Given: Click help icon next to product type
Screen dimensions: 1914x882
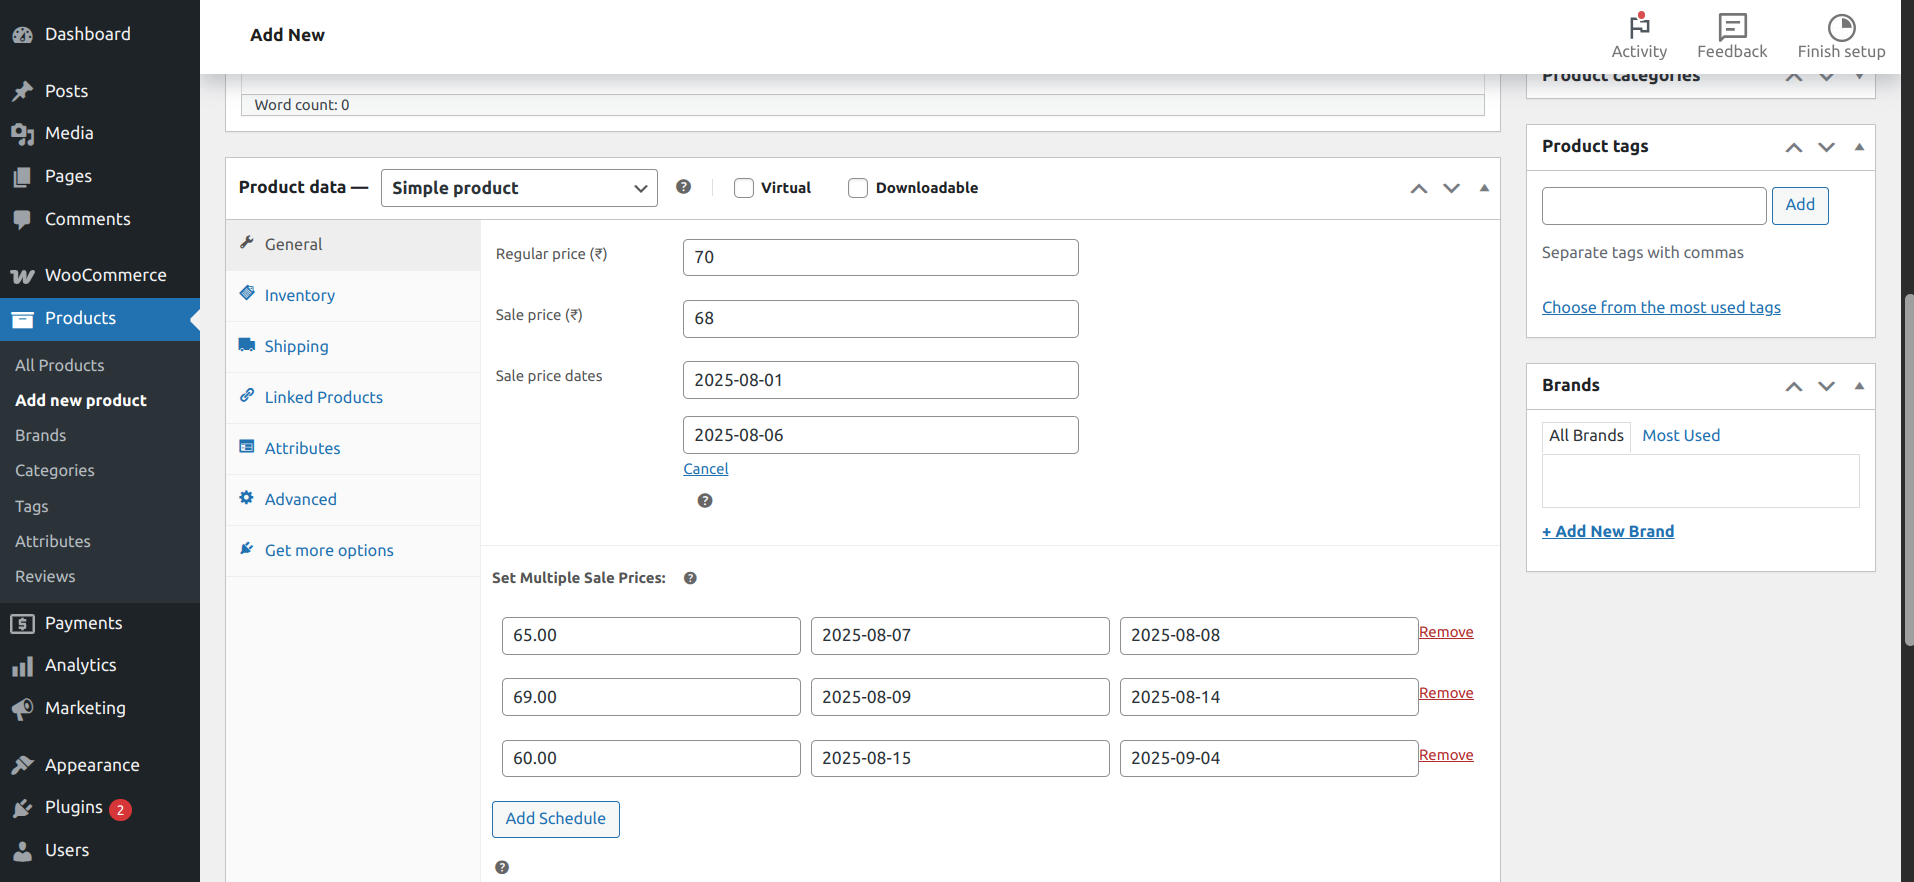Looking at the screenshot, I should 684,187.
